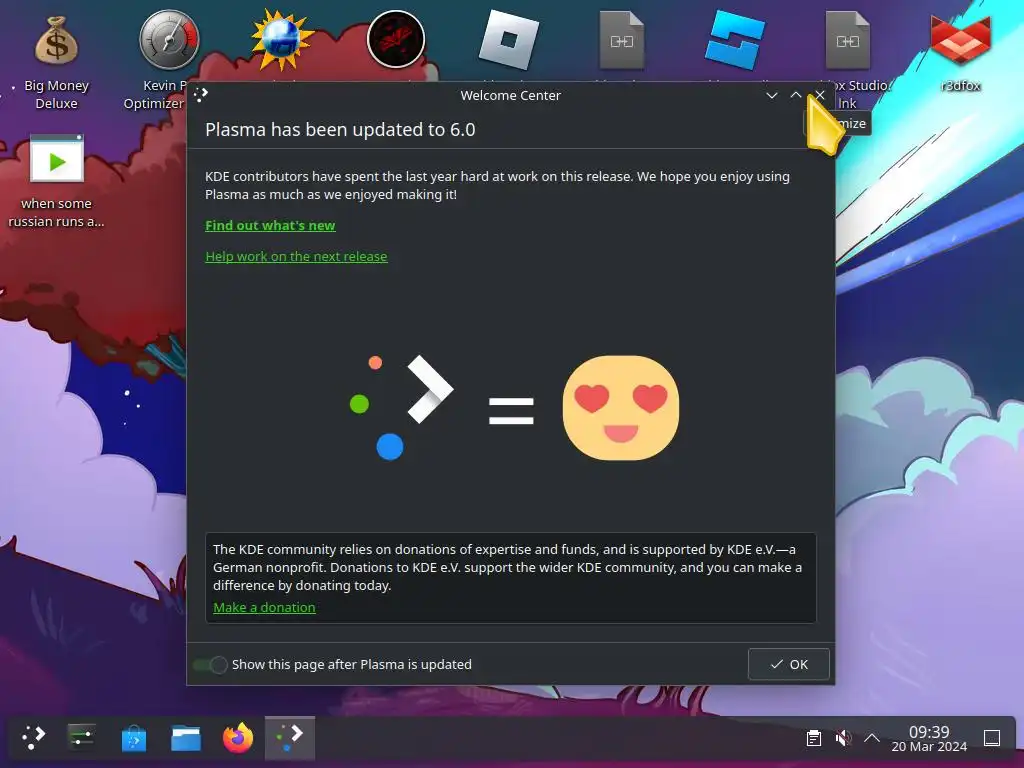Click the 'Make a donation' link
Image resolution: width=1024 pixels, height=768 pixels.
(x=264, y=607)
